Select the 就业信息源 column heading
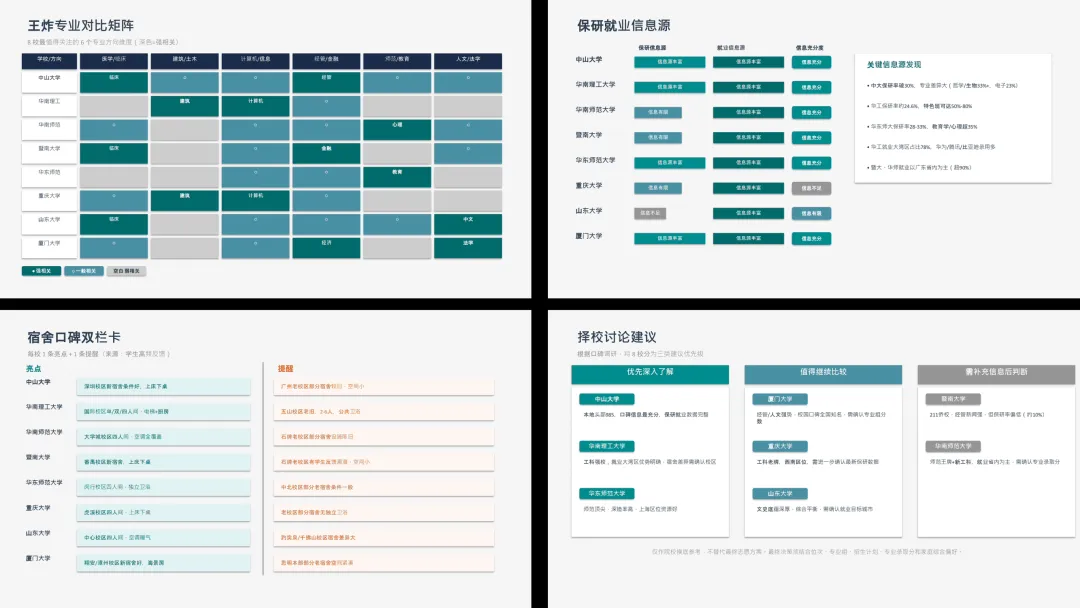 coord(731,48)
